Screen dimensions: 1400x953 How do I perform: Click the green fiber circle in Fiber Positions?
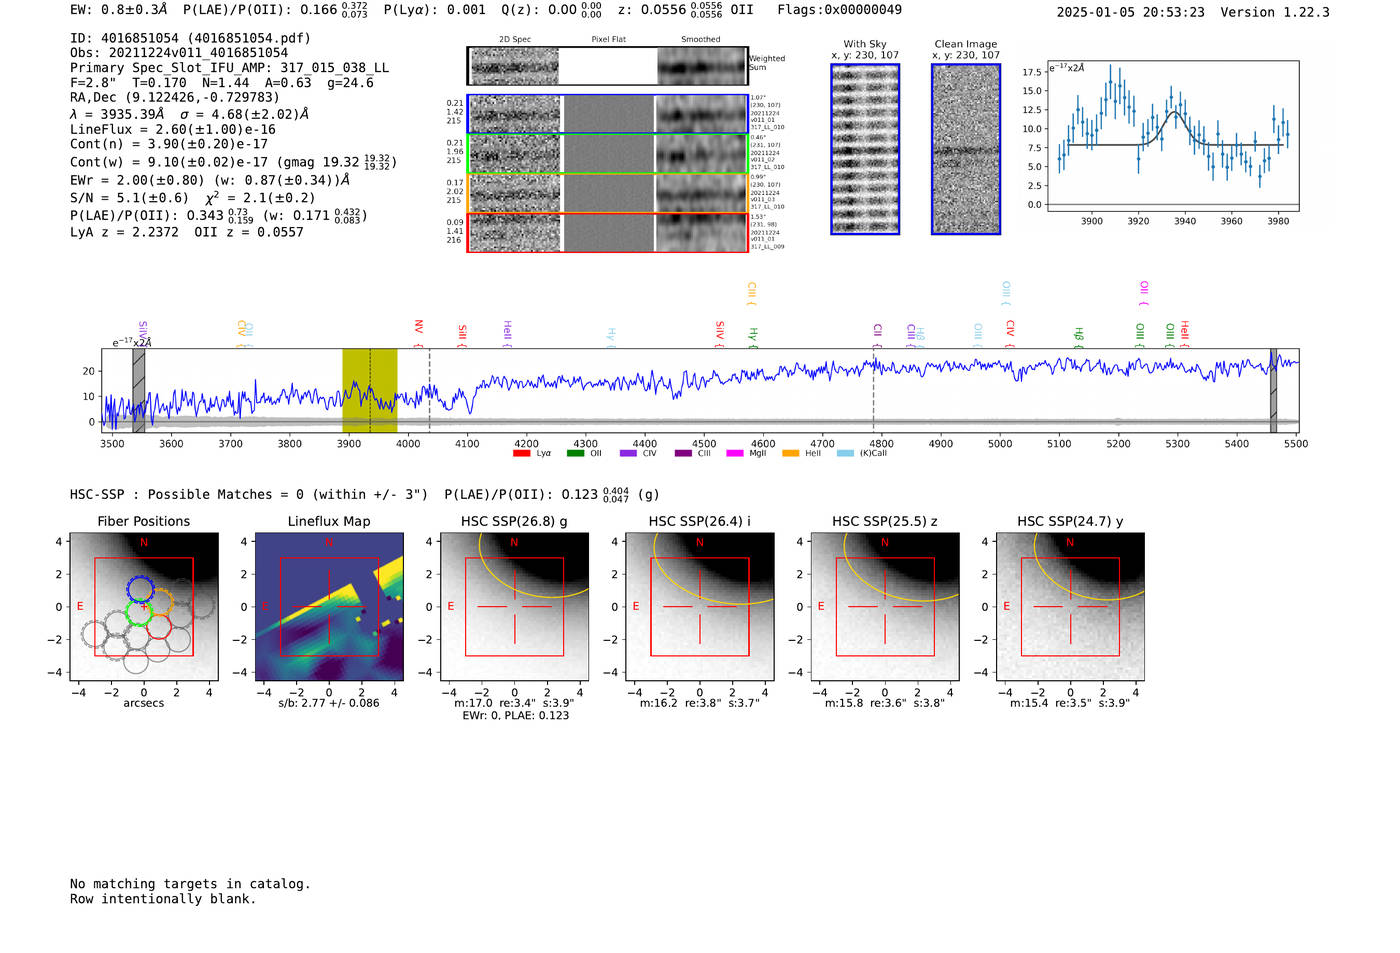click(139, 614)
